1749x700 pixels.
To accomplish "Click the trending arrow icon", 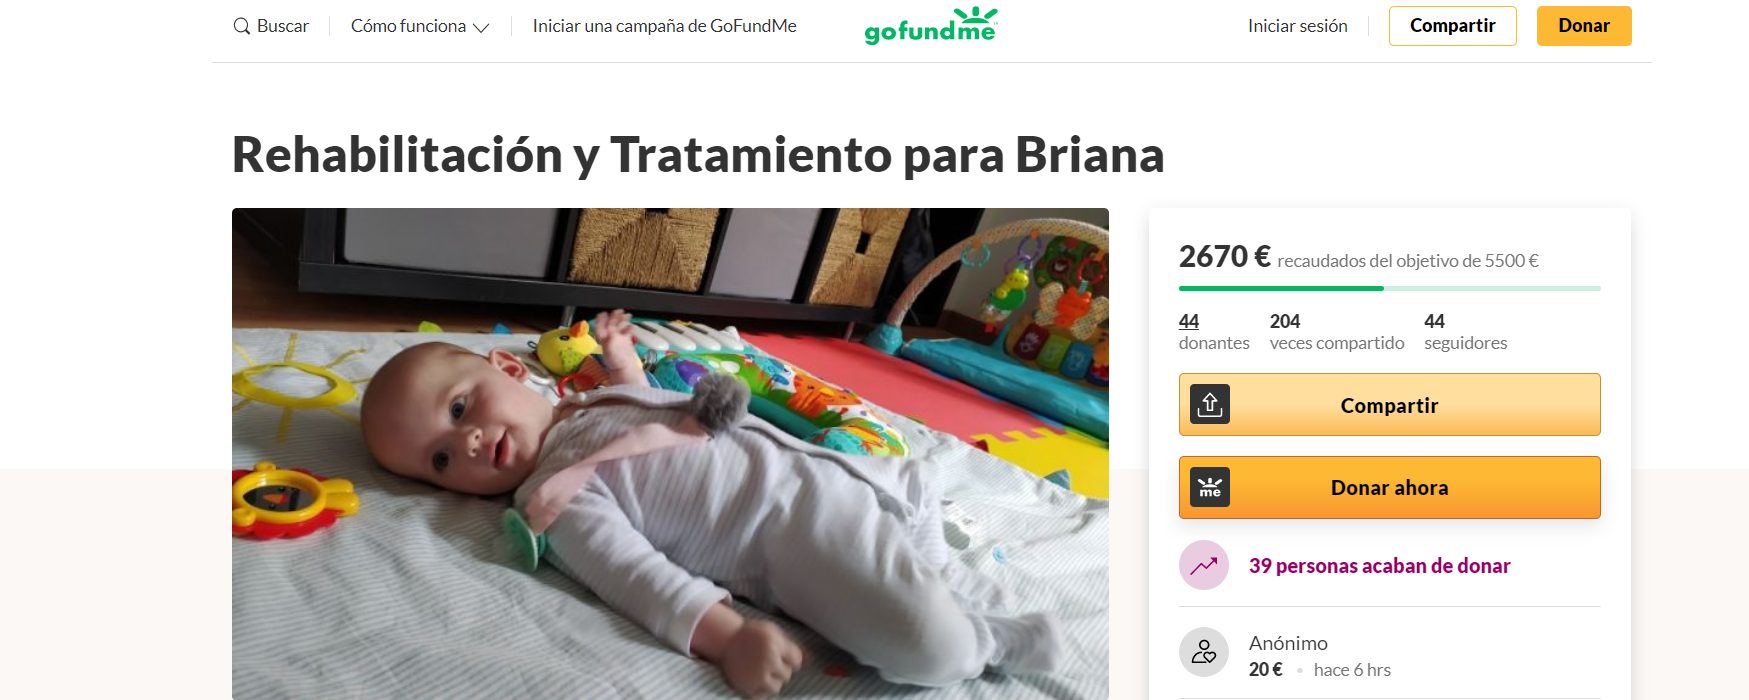I will pyautogui.click(x=1204, y=565).
